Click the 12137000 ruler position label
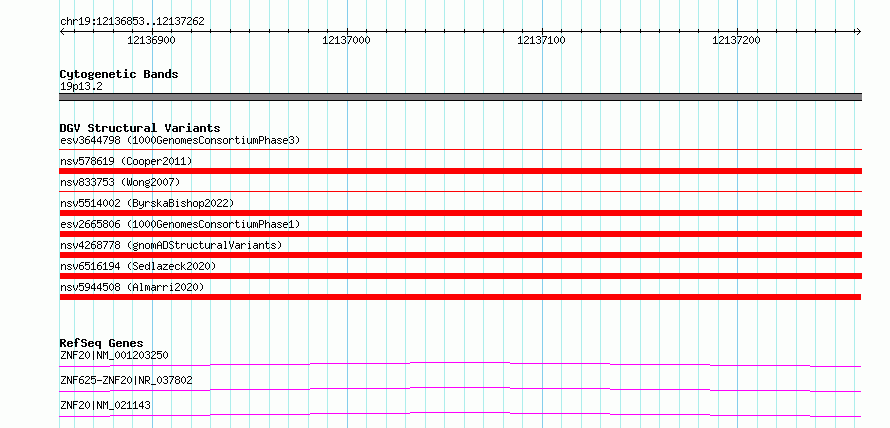Viewport: 890px width, 428px height. pos(346,40)
